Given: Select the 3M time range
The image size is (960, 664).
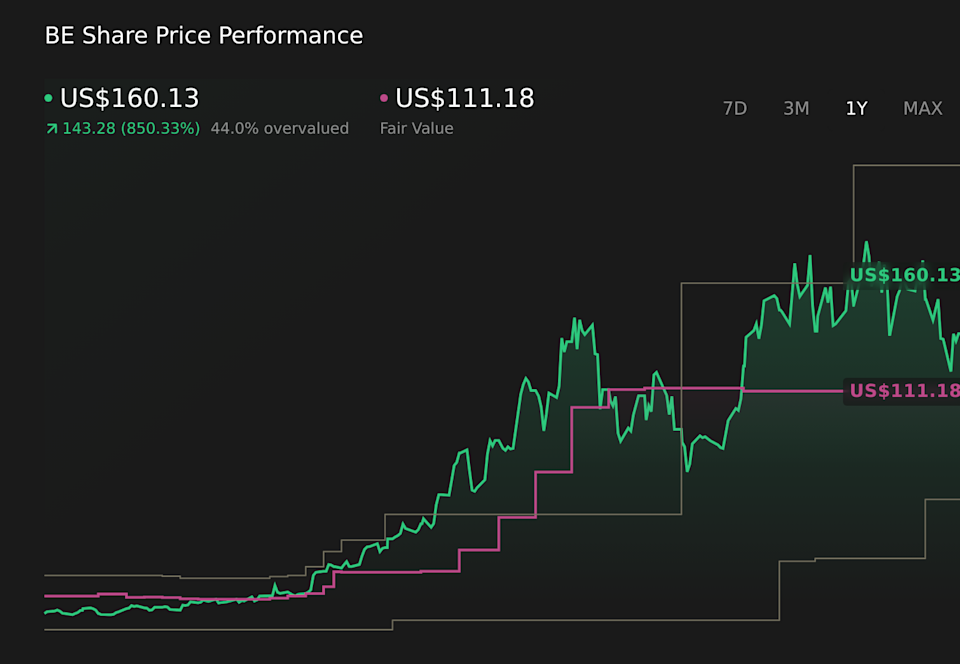Looking at the screenshot, I should 796,109.
